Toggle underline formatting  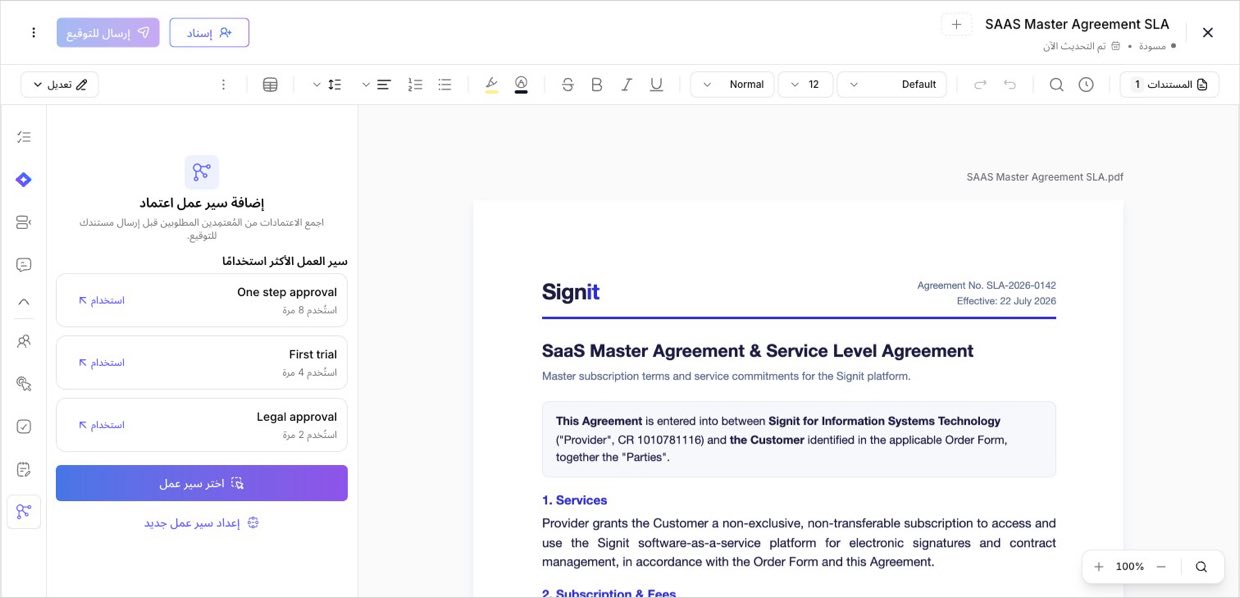656,85
